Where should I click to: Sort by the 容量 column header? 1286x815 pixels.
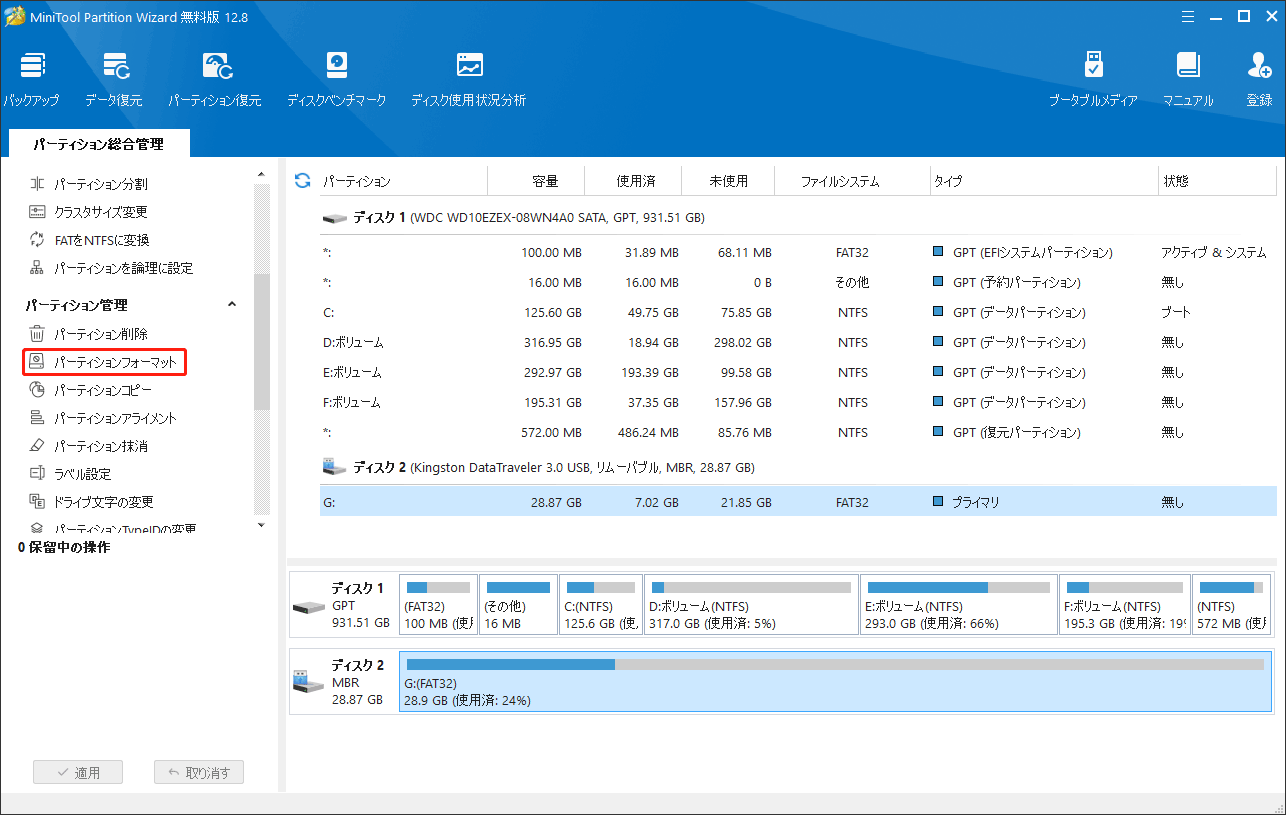[536, 181]
